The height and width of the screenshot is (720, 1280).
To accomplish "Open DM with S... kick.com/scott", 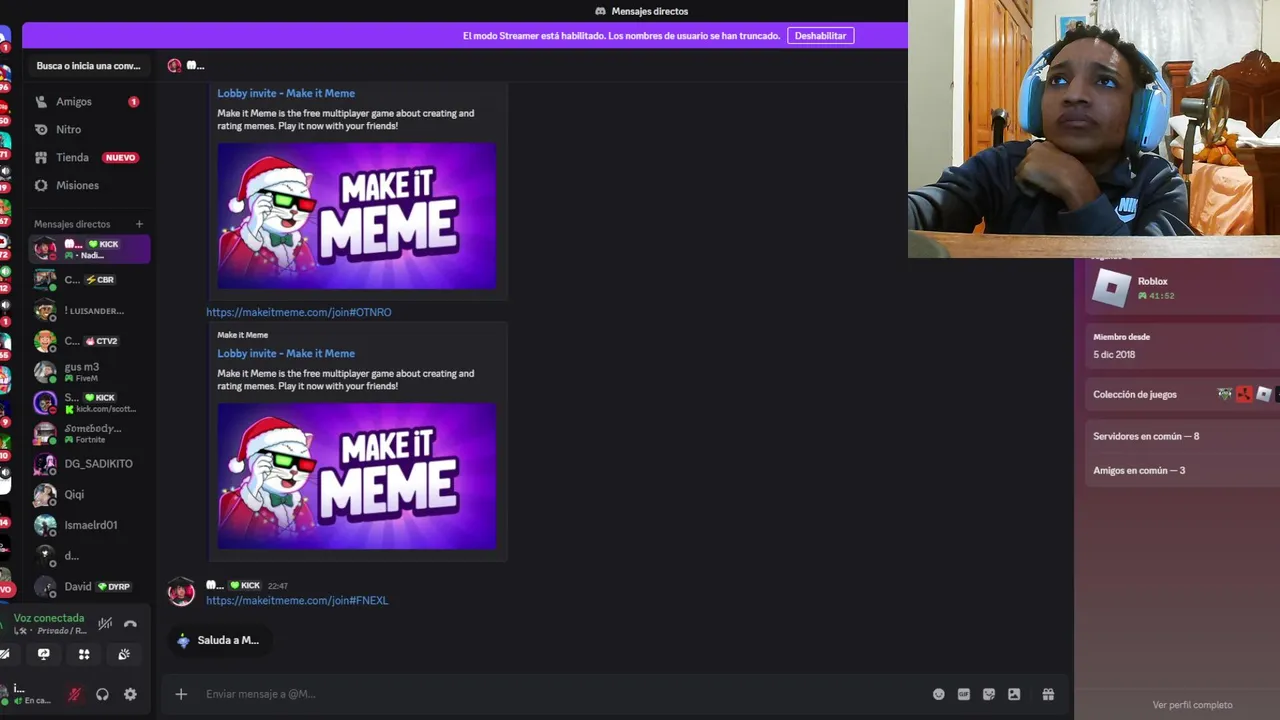I will pyautogui.click(x=89, y=403).
